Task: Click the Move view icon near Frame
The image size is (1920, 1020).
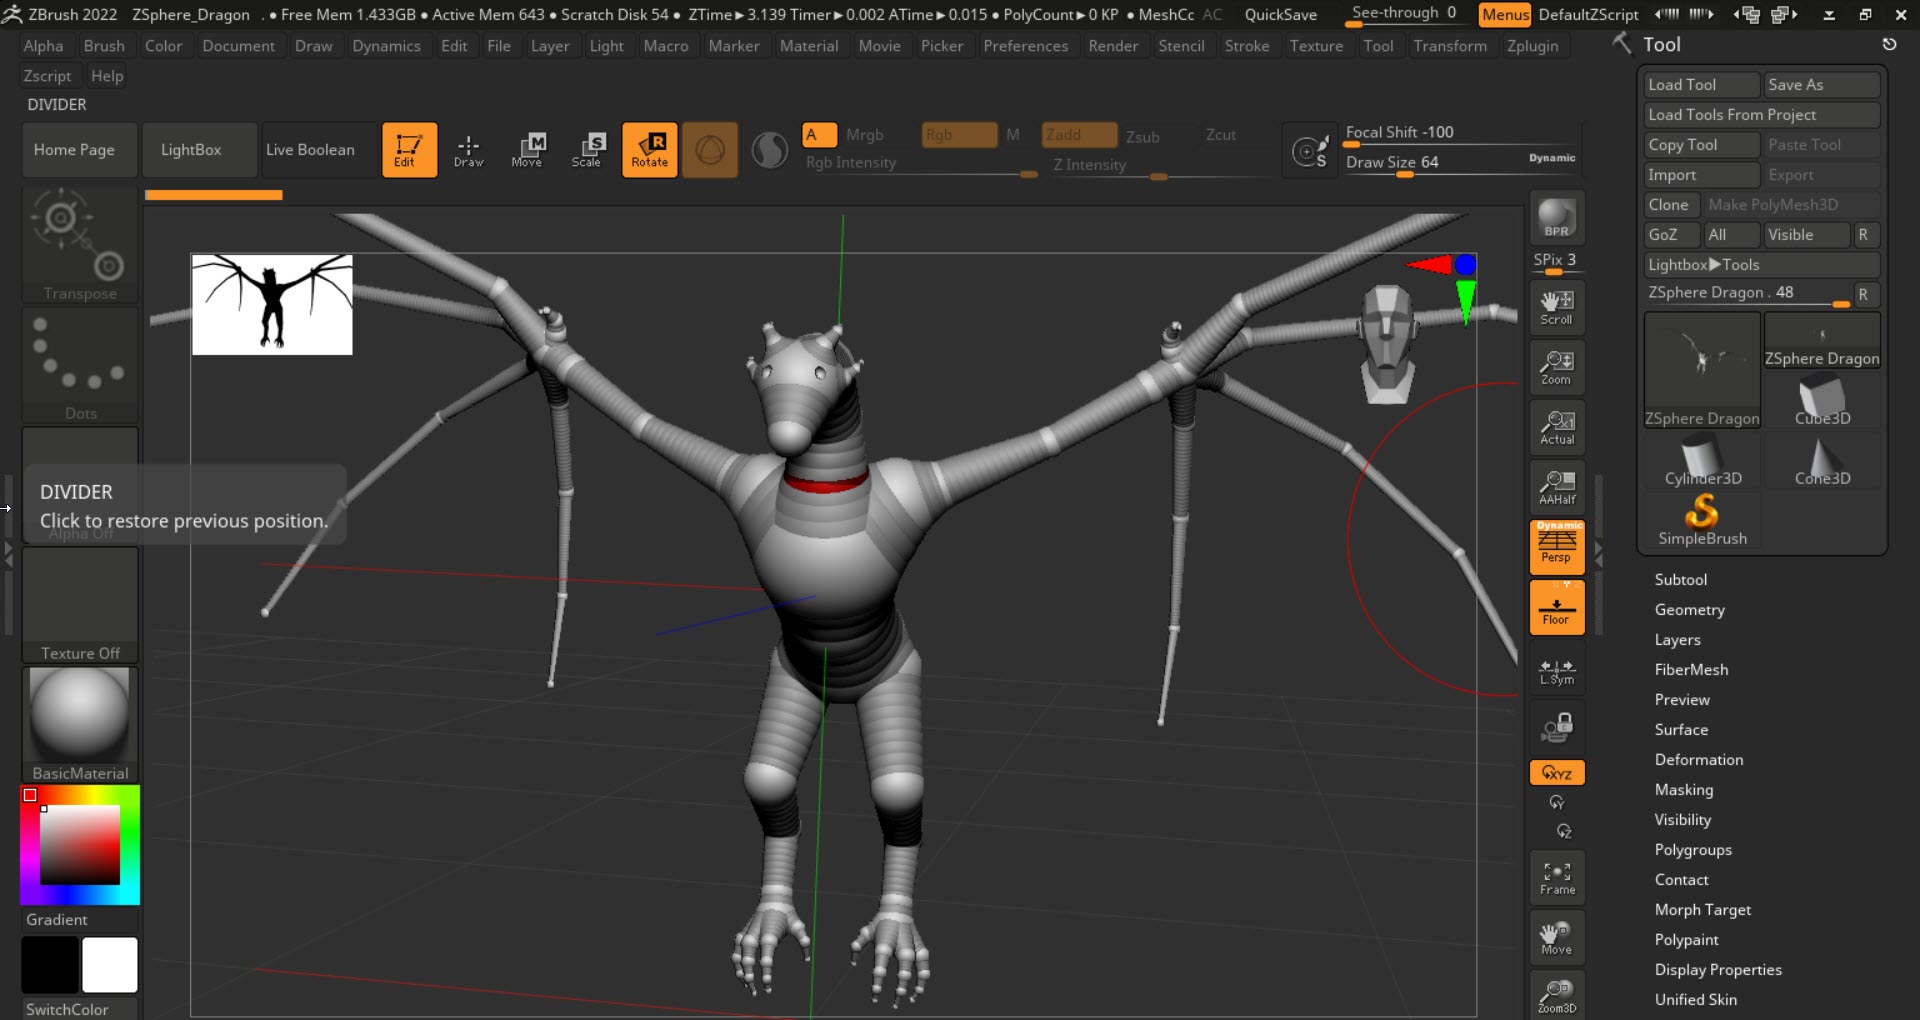Action: (1556, 938)
